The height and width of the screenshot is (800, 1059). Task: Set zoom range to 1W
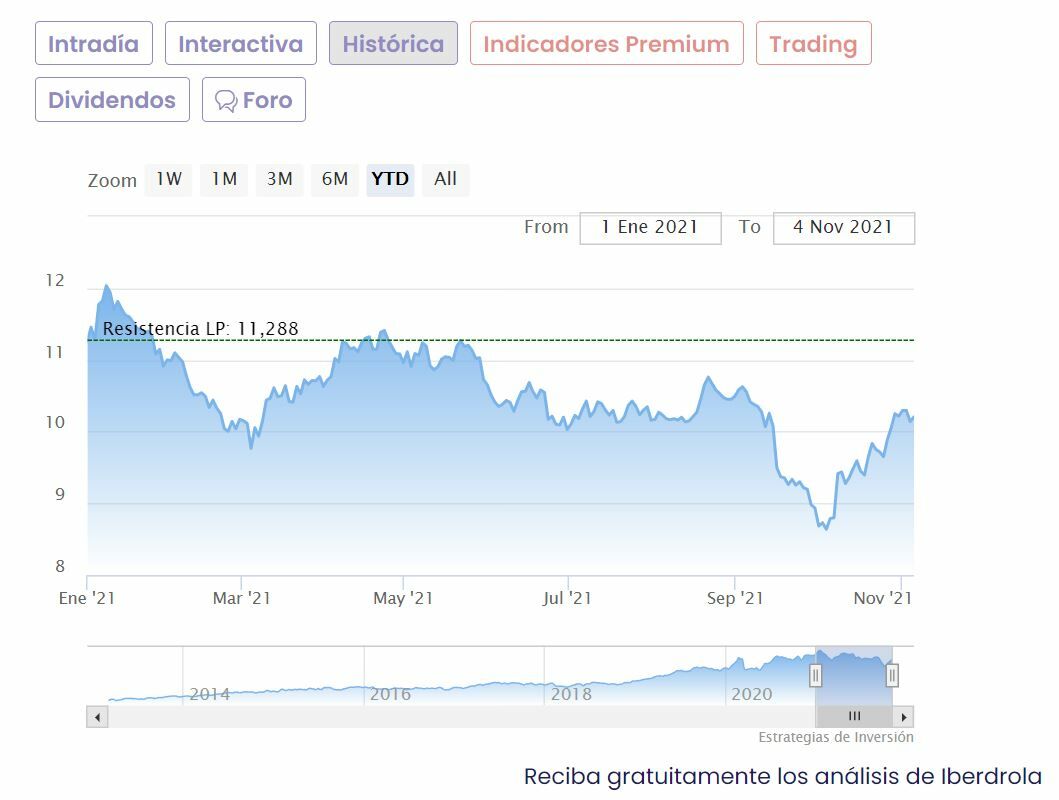pyautogui.click(x=168, y=179)
